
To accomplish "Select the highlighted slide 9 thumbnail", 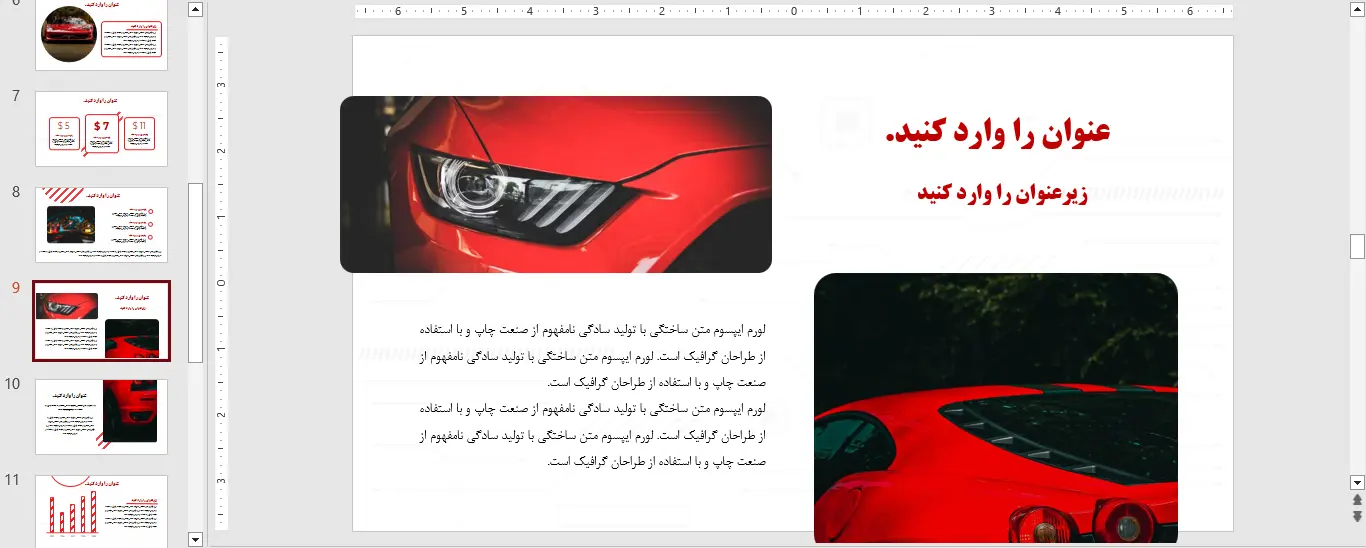I will click(101, 320).
